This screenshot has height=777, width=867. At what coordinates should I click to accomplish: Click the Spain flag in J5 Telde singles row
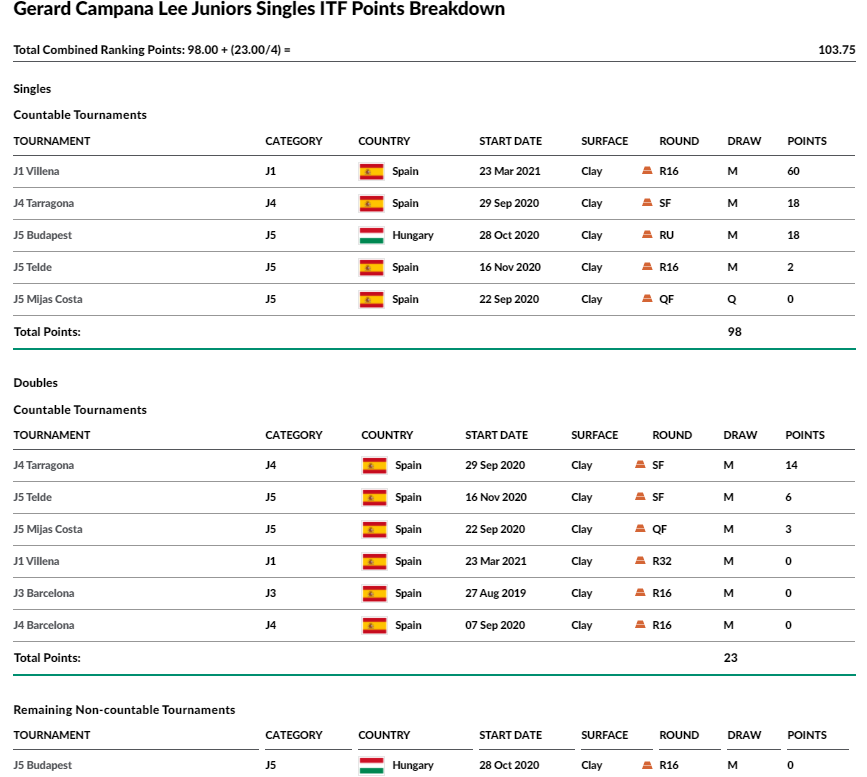[371, 268]
